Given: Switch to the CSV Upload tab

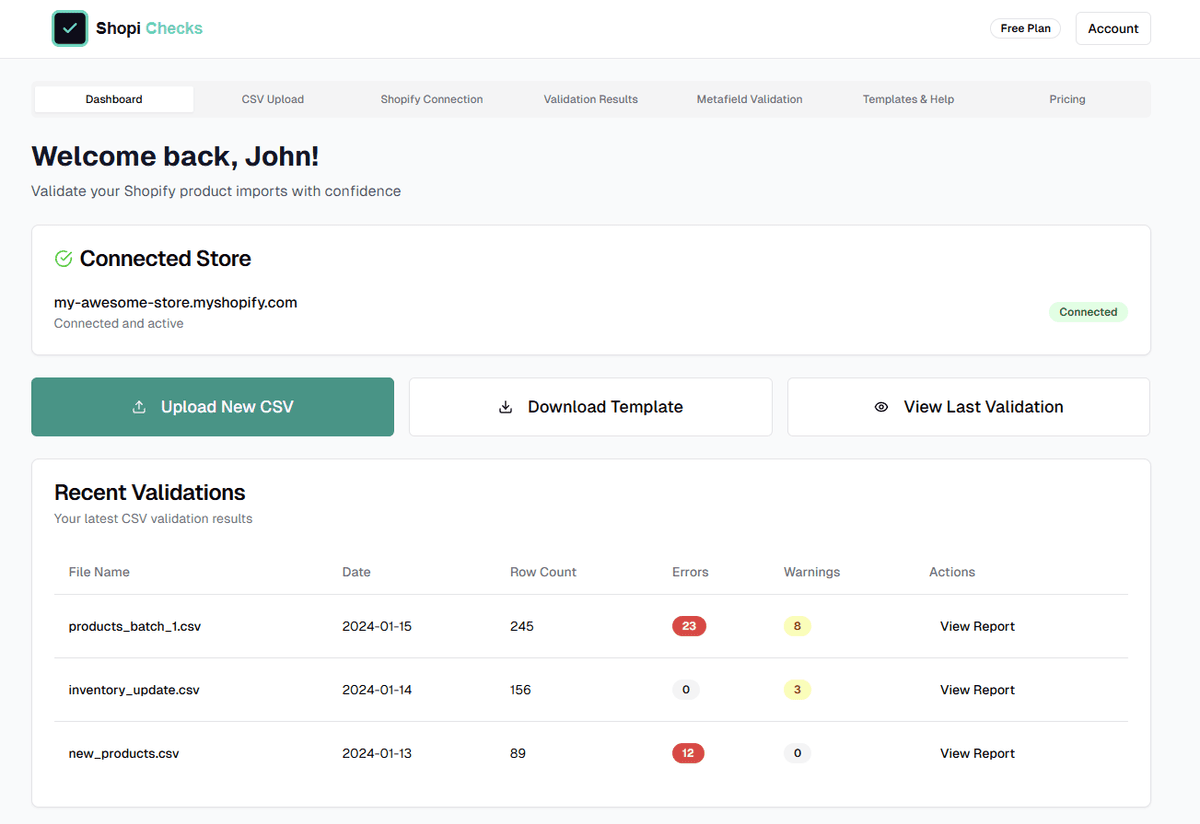Looking at the screenshot, I should (272, 99).
